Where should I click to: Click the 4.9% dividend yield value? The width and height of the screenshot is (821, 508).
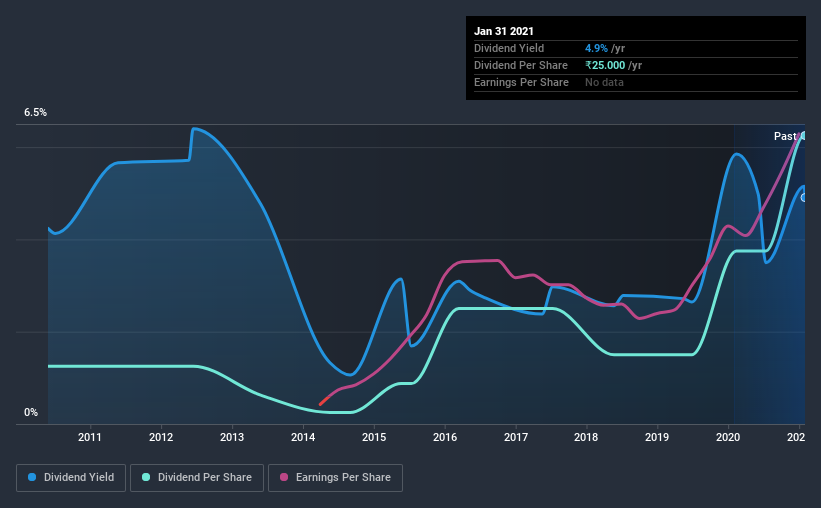click(x=596, y=48)
